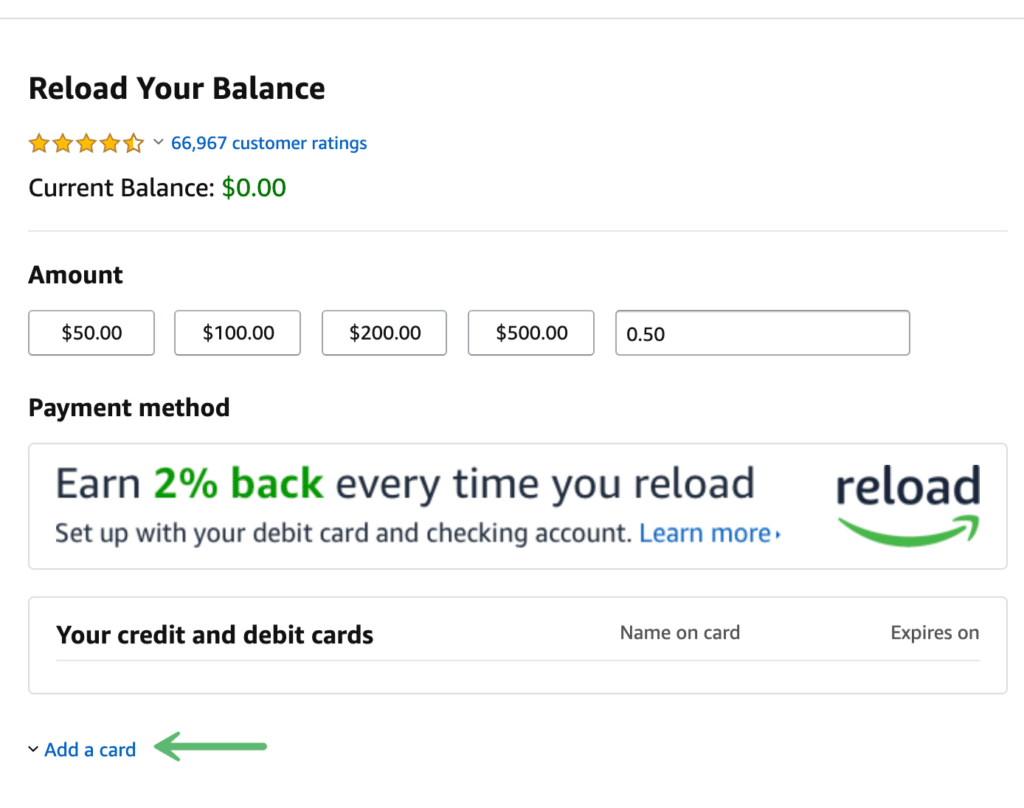Click the green smile arrow under reload

pyautogui.click(x=908, y=530)
